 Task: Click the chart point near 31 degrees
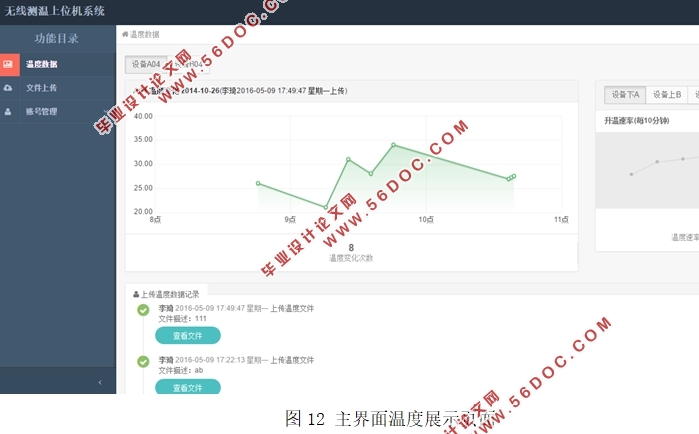coord(348,159)
